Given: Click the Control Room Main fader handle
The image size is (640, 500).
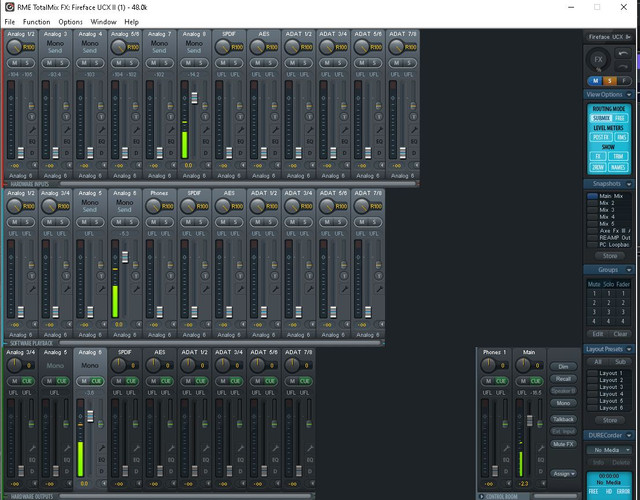Looking at the screenshot, I should click(530, 420).
